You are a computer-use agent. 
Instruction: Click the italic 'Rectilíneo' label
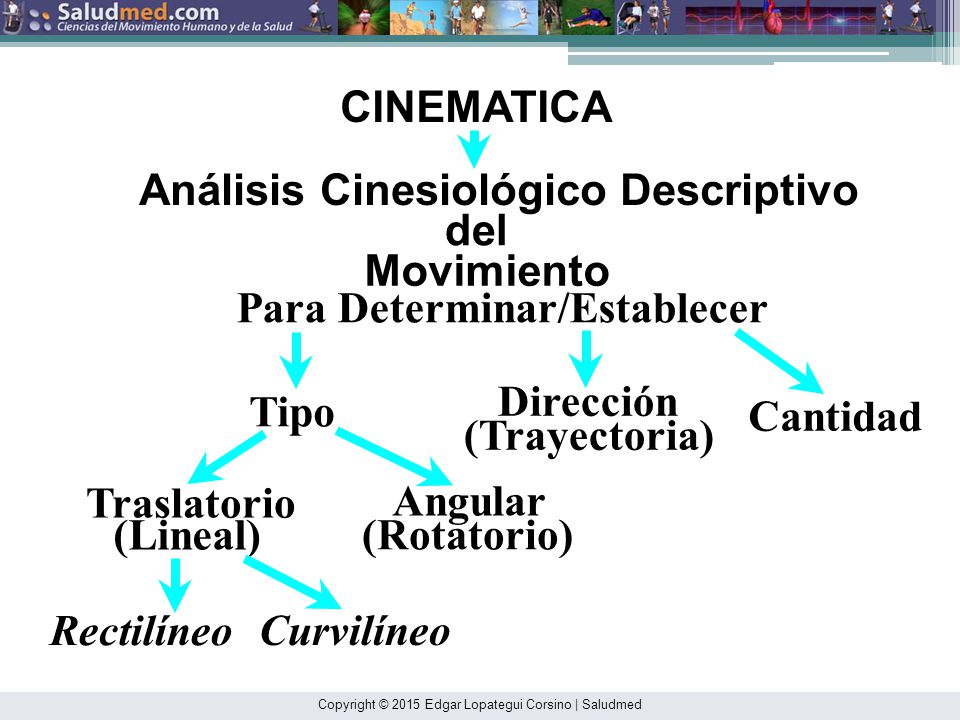coord(141,631)
